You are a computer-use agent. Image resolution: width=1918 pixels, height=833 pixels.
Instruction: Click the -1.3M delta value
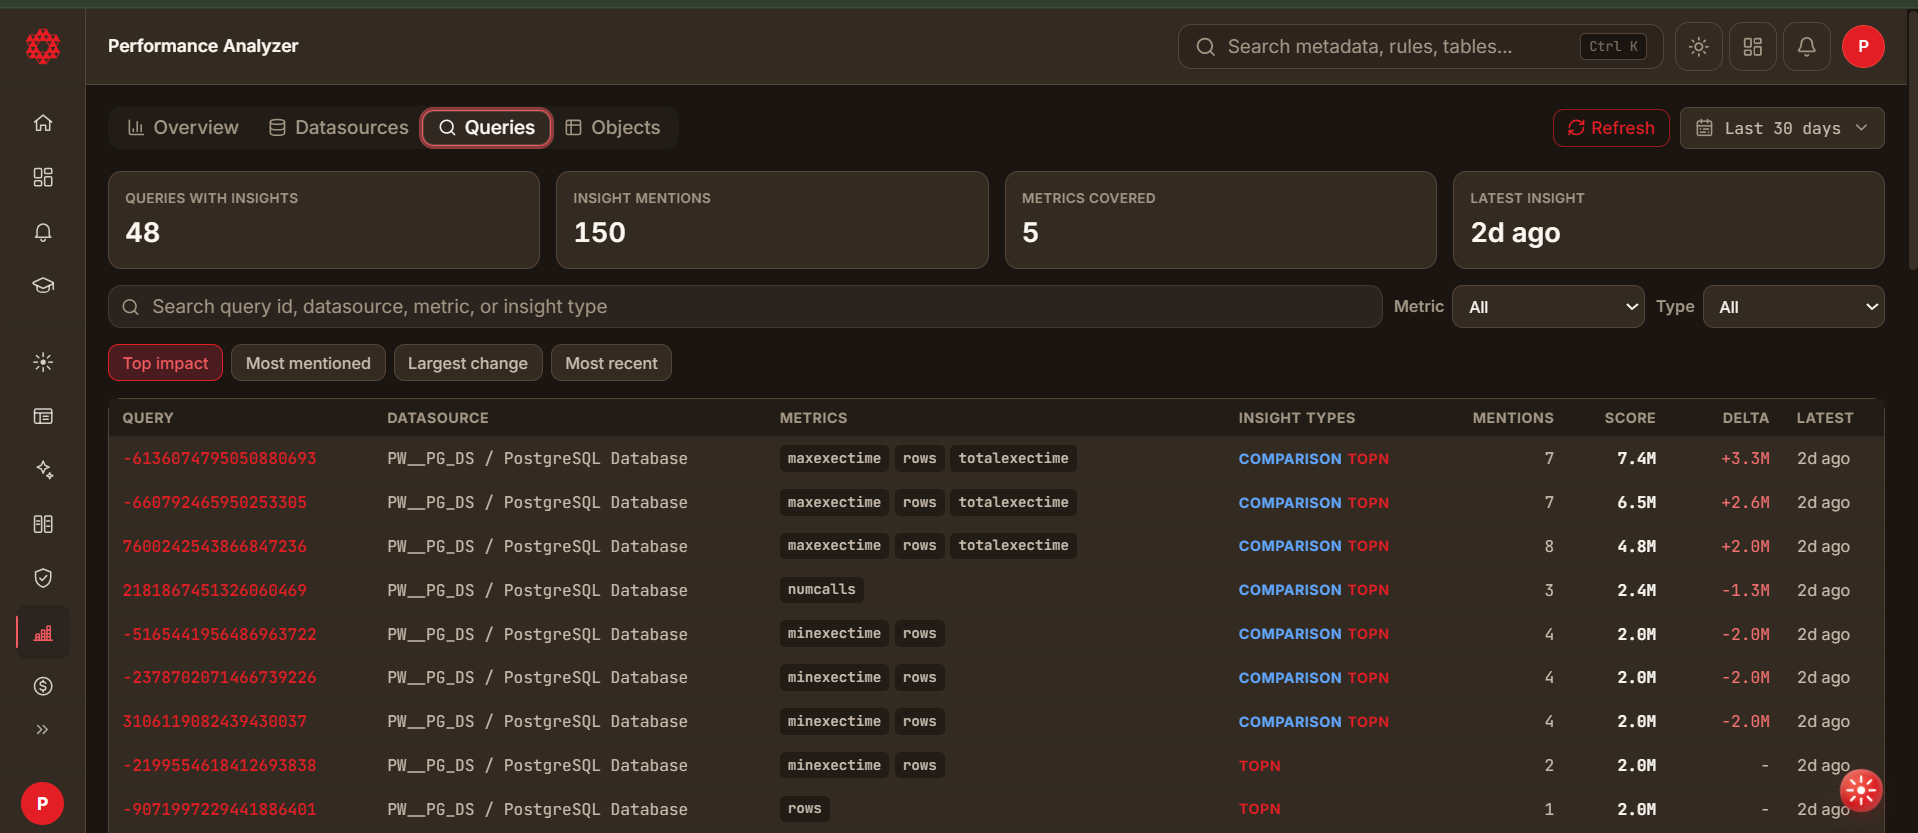(x=1745, y=590)
